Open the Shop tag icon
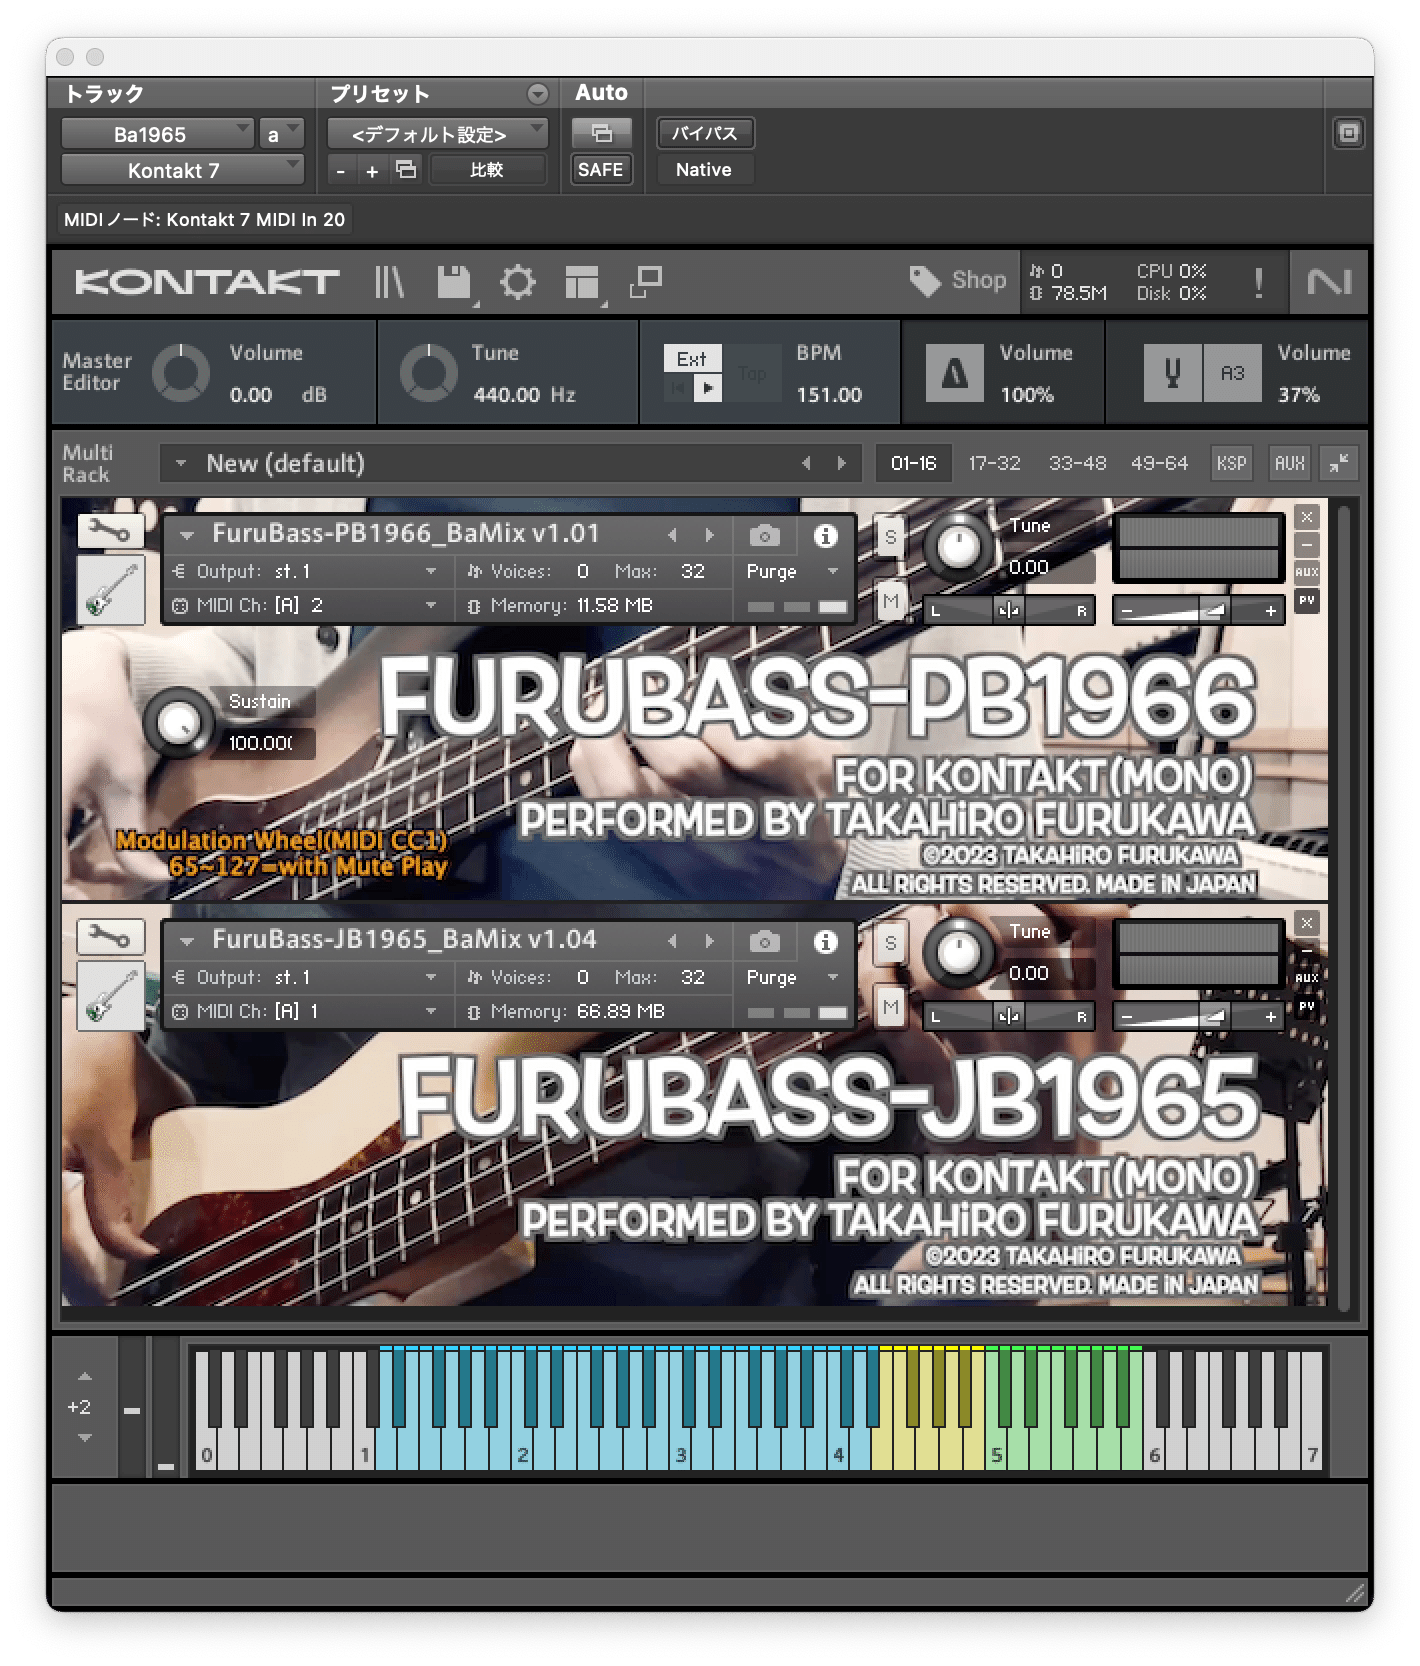Image resolution: width=1420 pixels, height=1666 pixels. tap(924, 281)
